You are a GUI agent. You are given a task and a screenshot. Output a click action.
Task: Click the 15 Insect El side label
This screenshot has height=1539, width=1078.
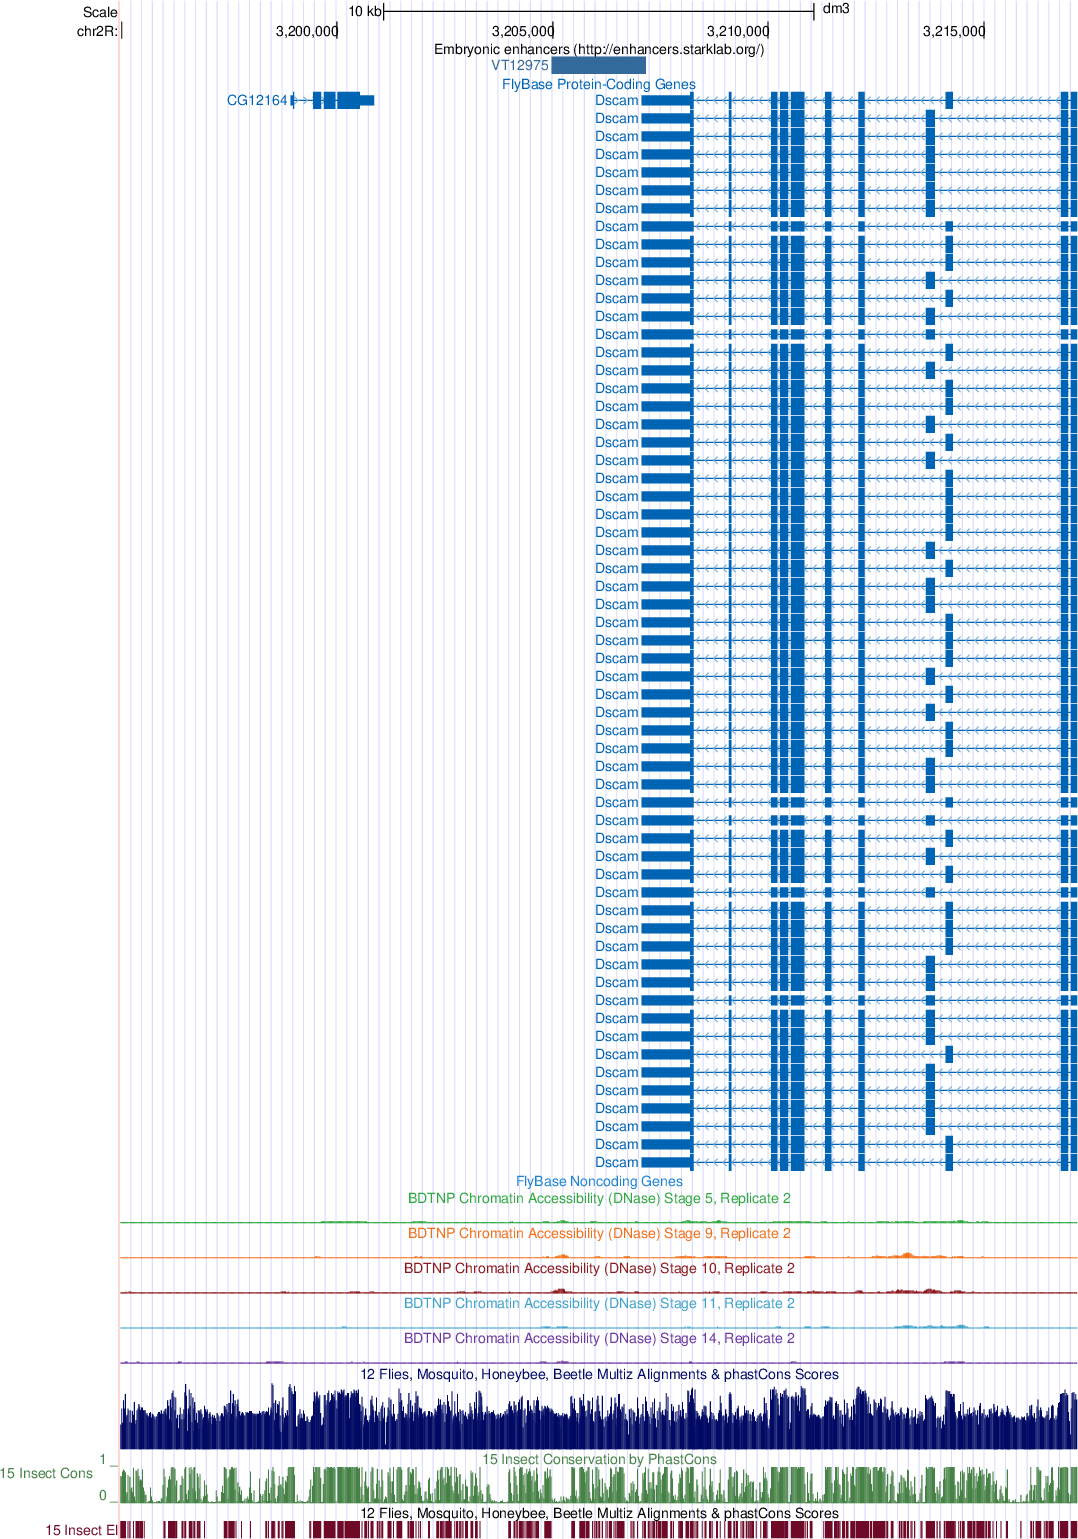point(80,1530)
